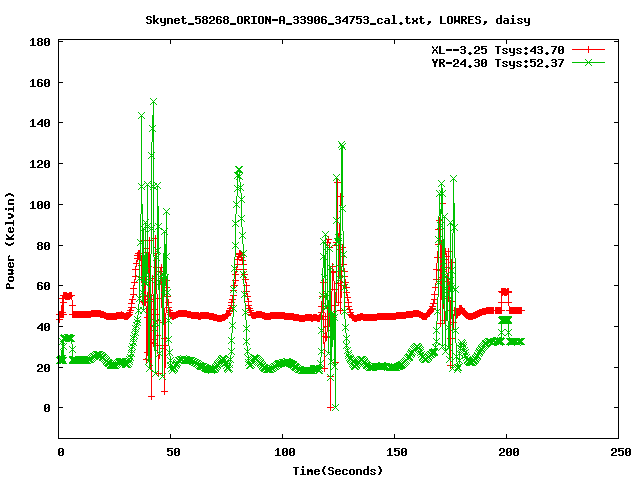Screen dimensions: 640x480
Task: Click the 180 tick label on y-axis
Action: (x=41, y=42)
